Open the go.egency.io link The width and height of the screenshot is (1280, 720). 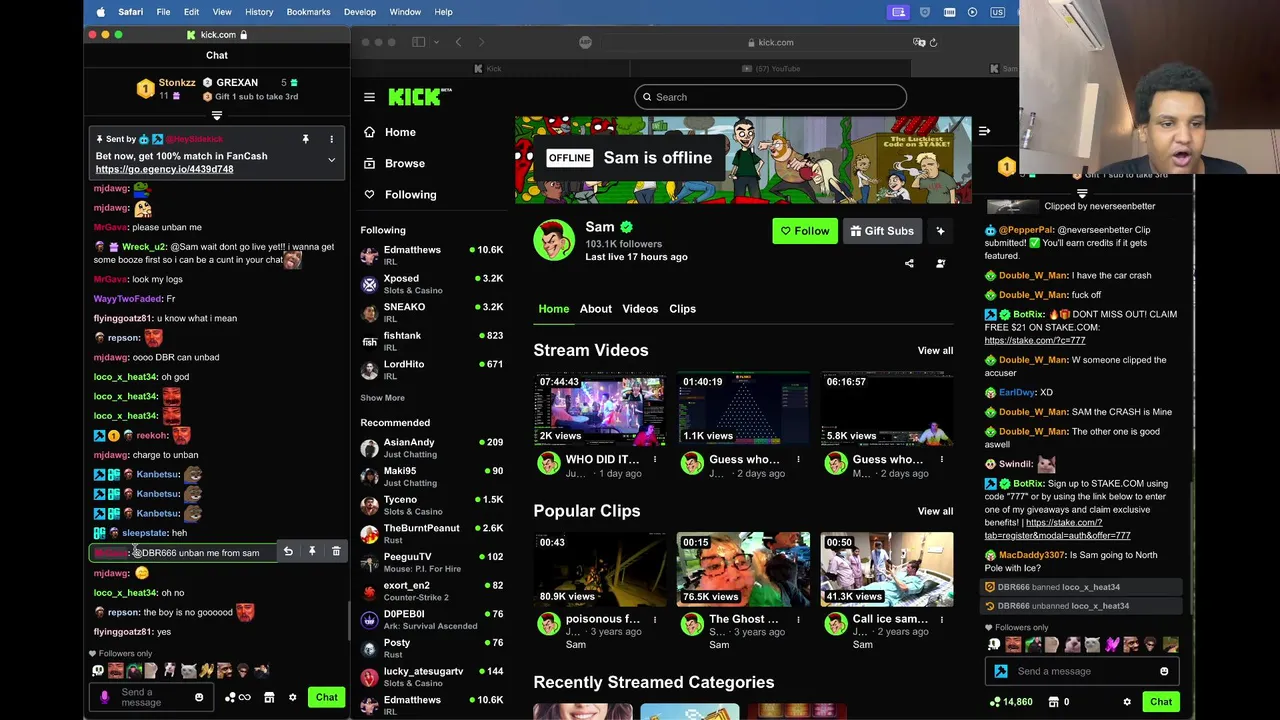pos(164,169)
